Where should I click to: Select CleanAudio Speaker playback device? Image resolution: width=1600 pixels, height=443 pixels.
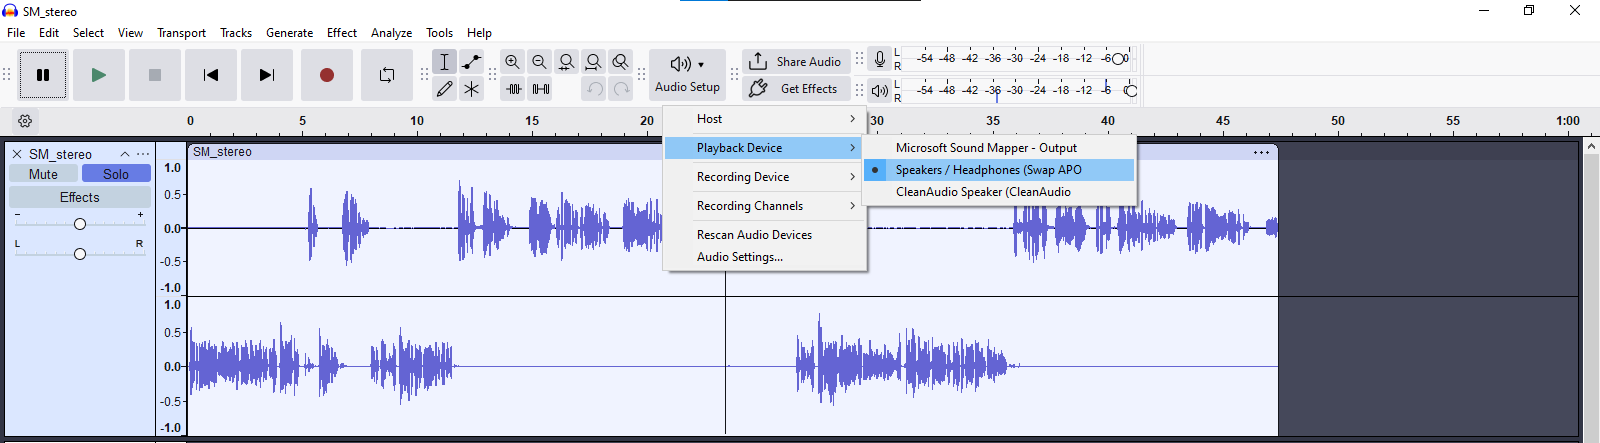click(x=982, y=192)
